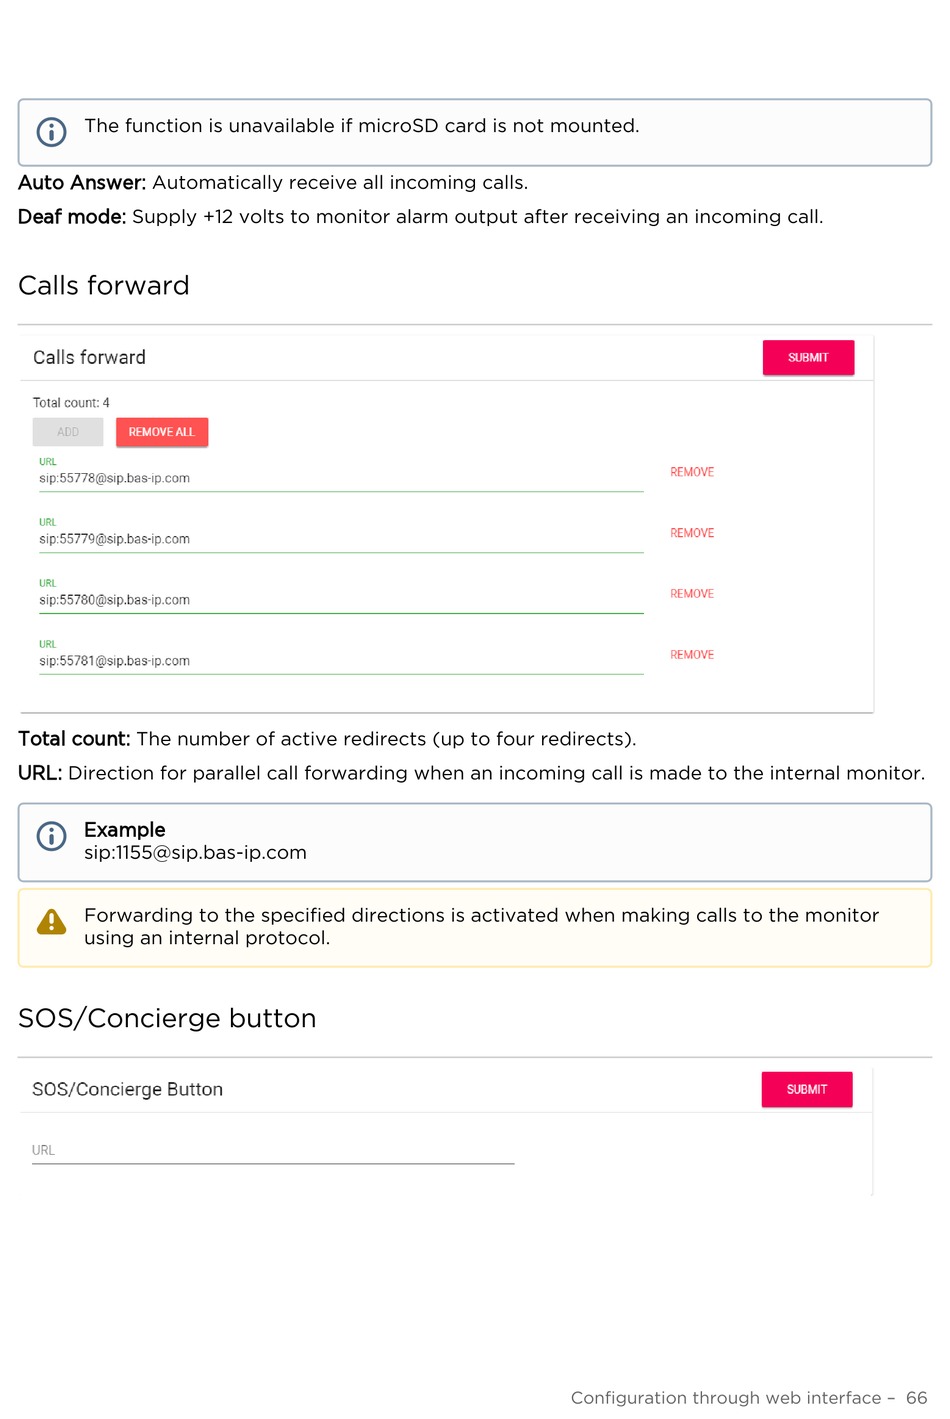Click the greyed-out ADD button

(x=68, y=432)
